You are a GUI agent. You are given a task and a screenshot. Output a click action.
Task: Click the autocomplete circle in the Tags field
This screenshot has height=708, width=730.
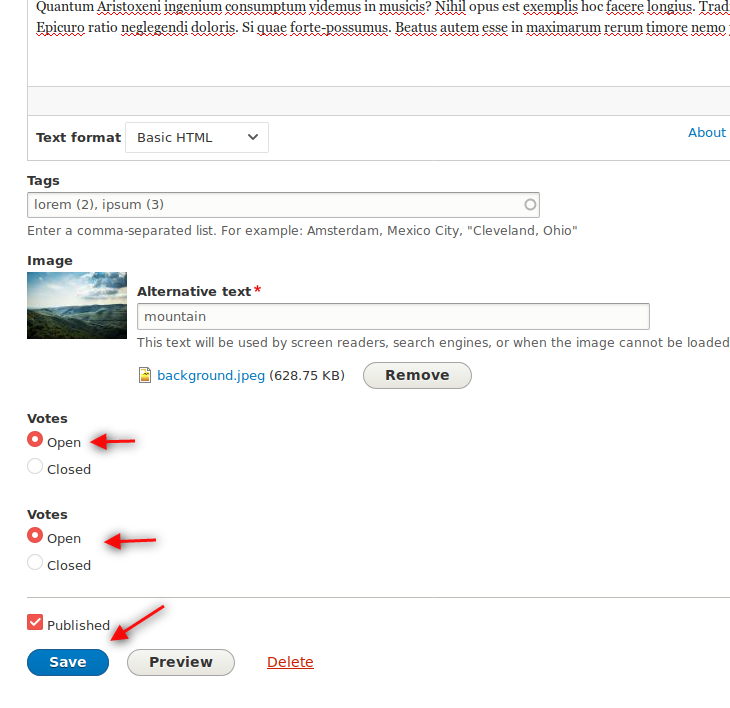[530, 205]
